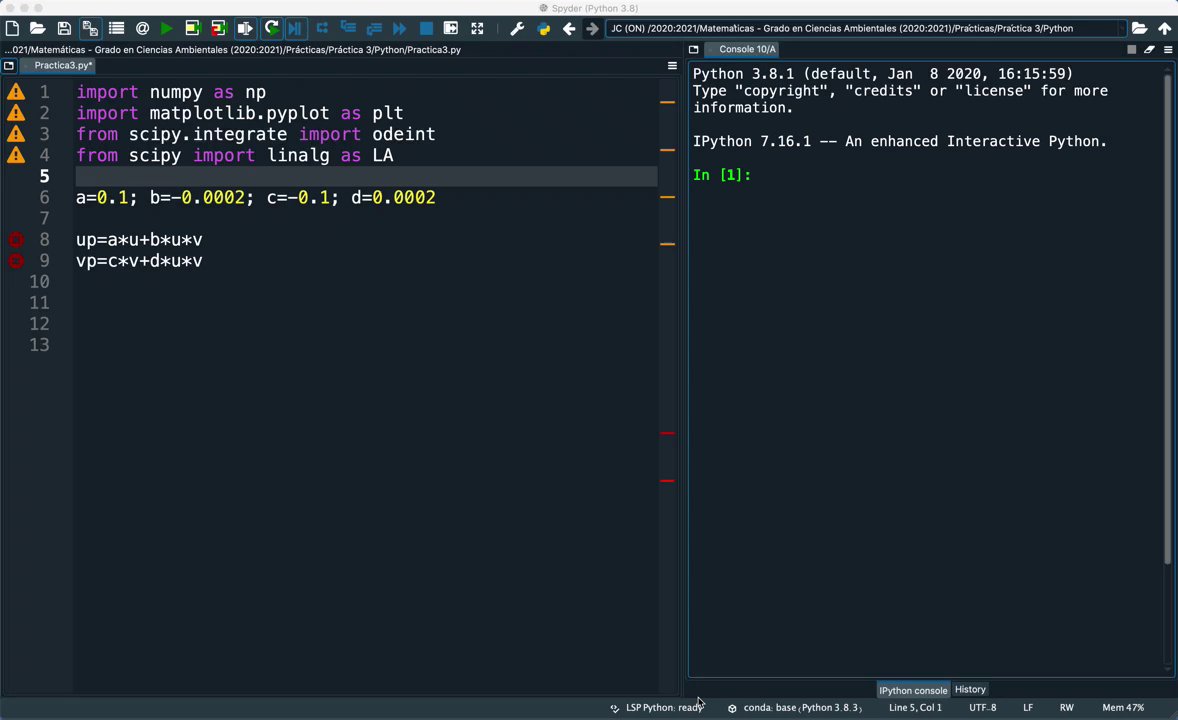1178x720 pixels.
Task: Switch to IPython console bottom tab
Action: tap(913, 690)
